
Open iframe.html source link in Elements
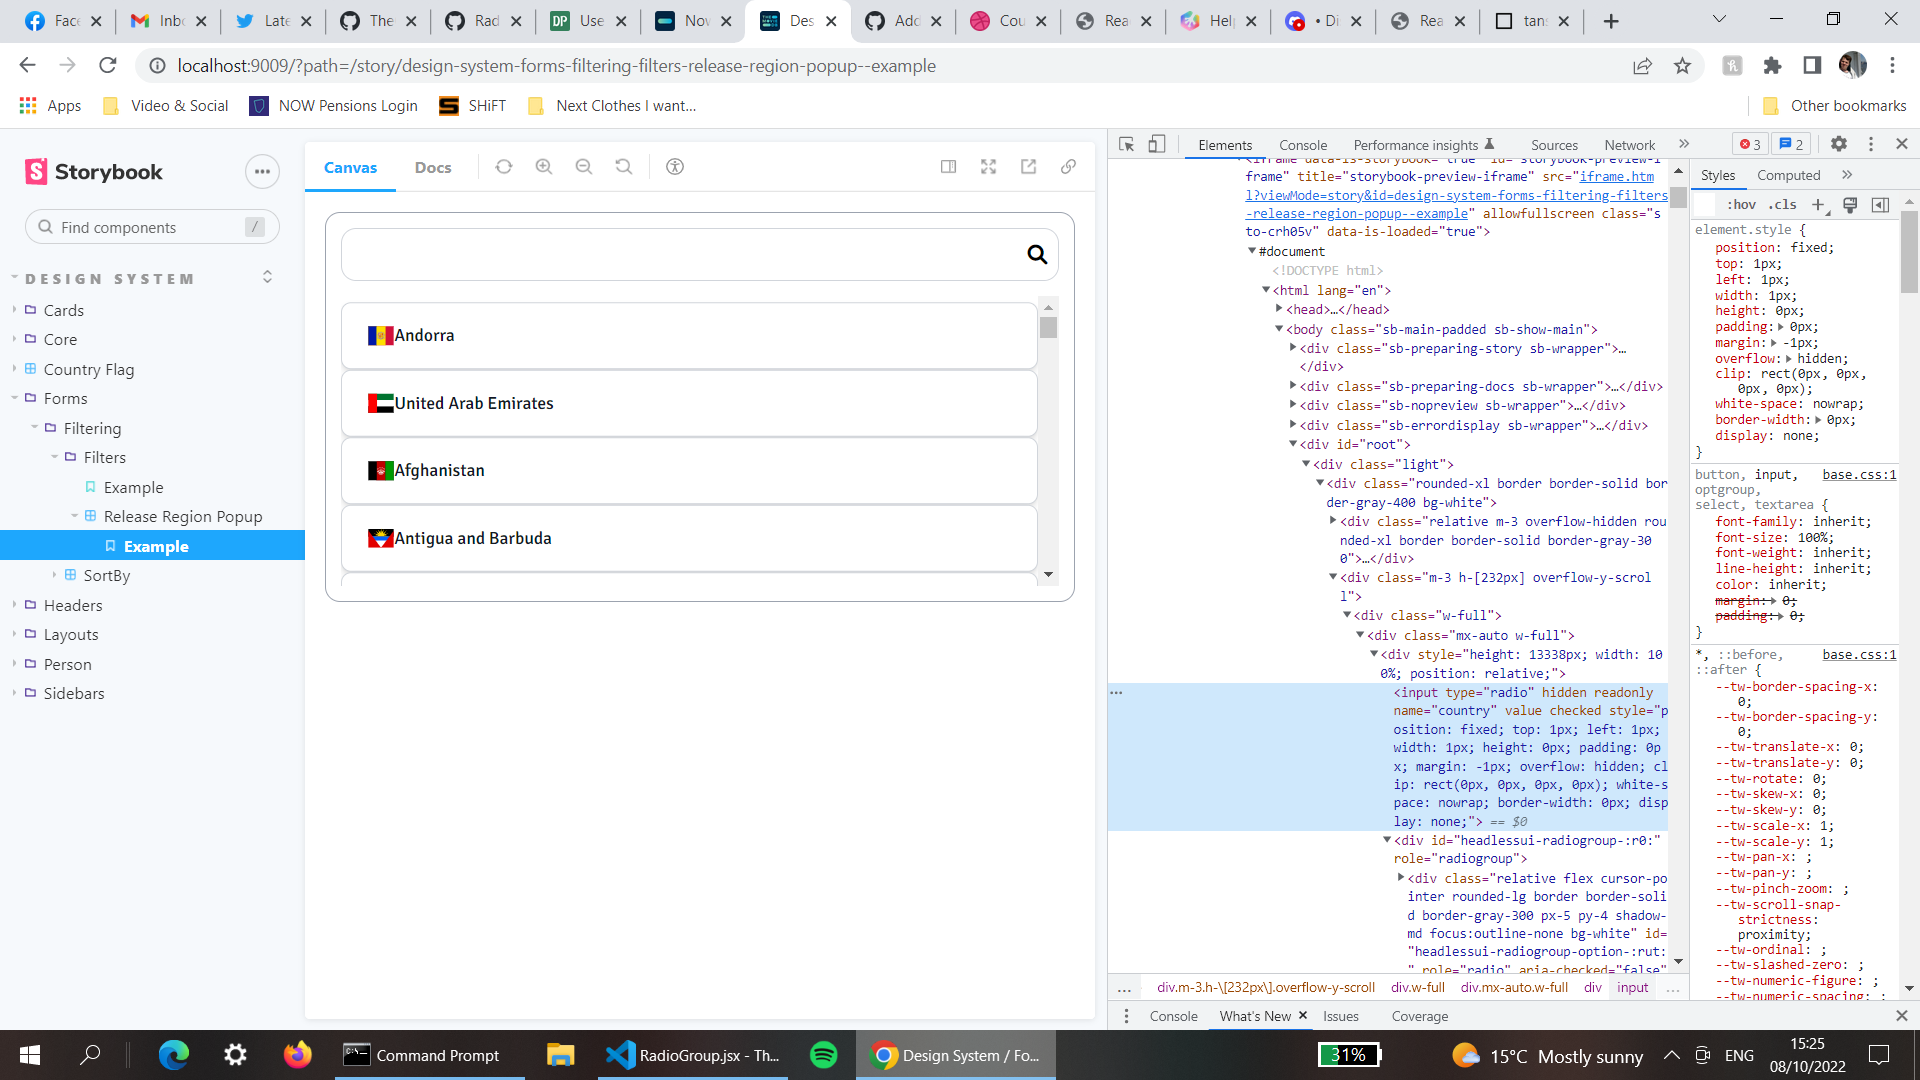(1456, 195)
